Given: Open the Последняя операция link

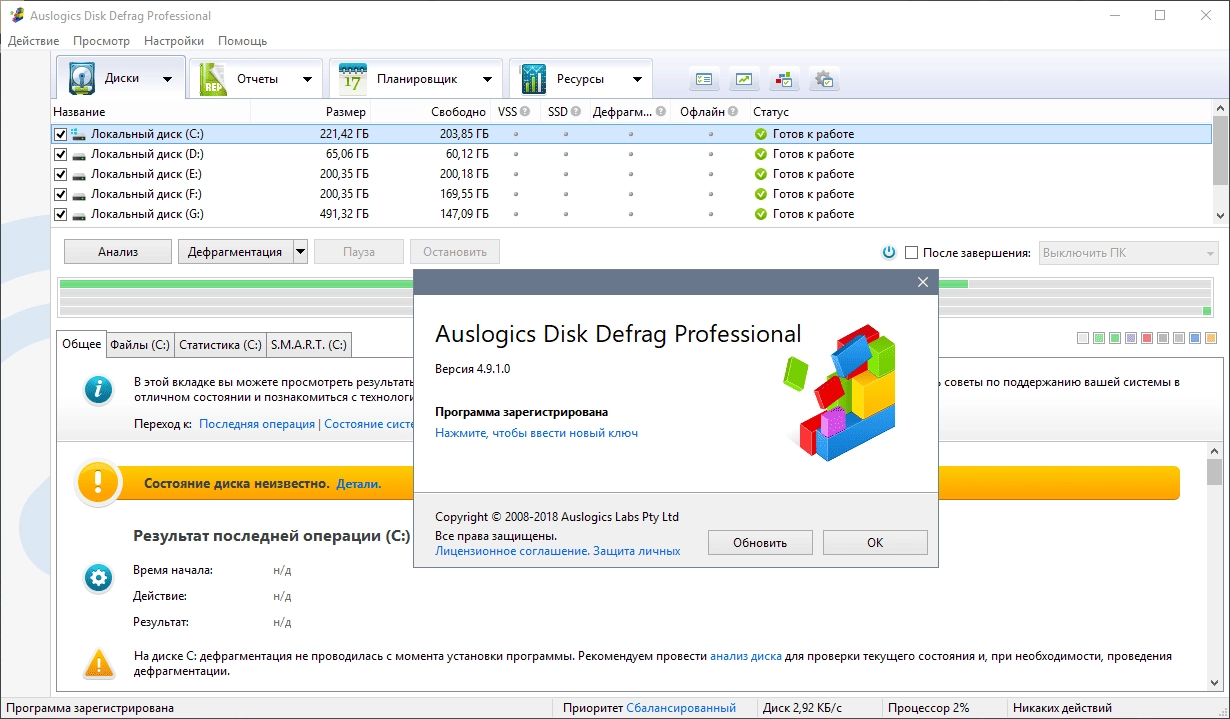Looking at the screenshot, I should coord(257,424).
